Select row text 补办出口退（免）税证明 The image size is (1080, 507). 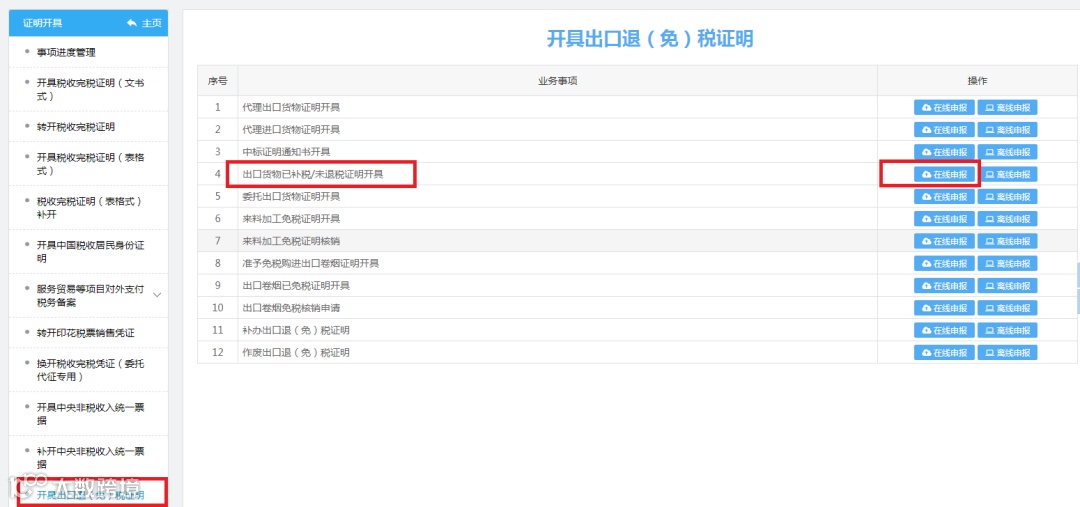tap(296, 330)
